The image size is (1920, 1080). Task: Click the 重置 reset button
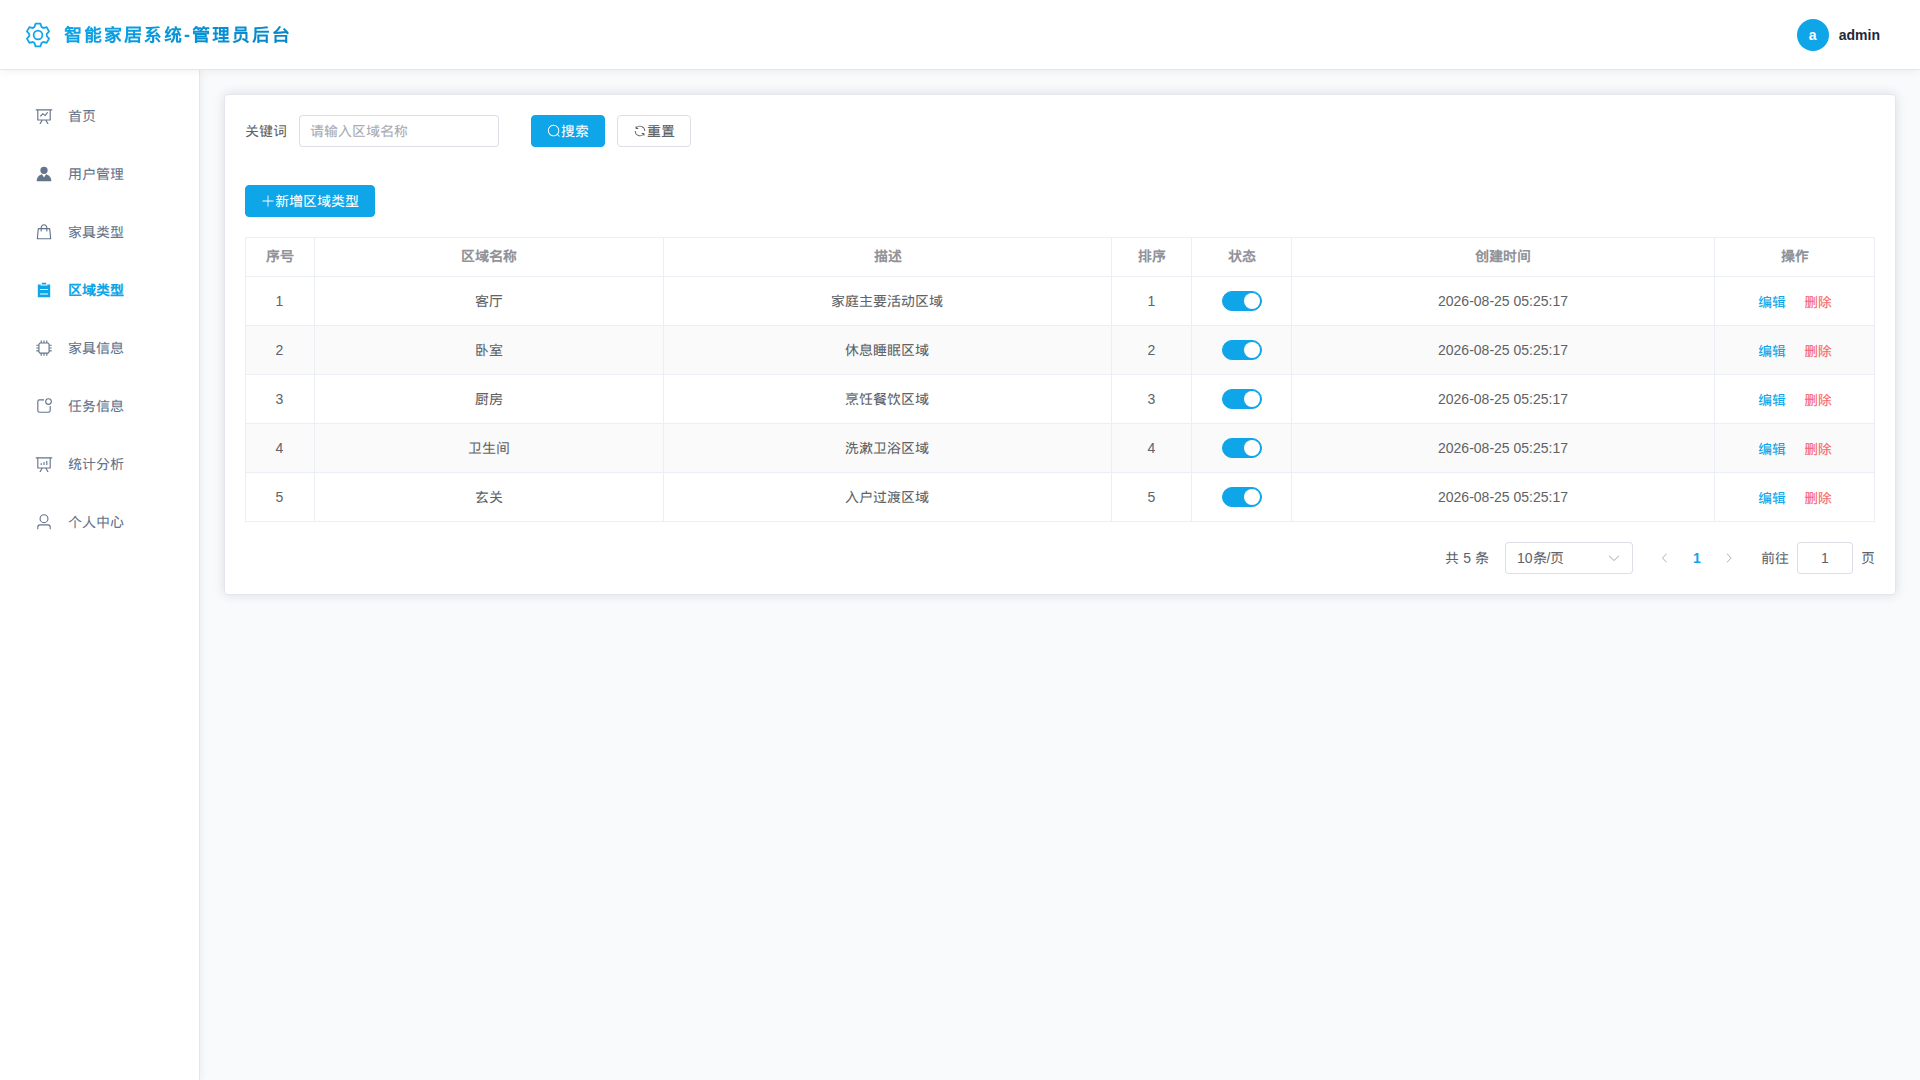point(654,131)
